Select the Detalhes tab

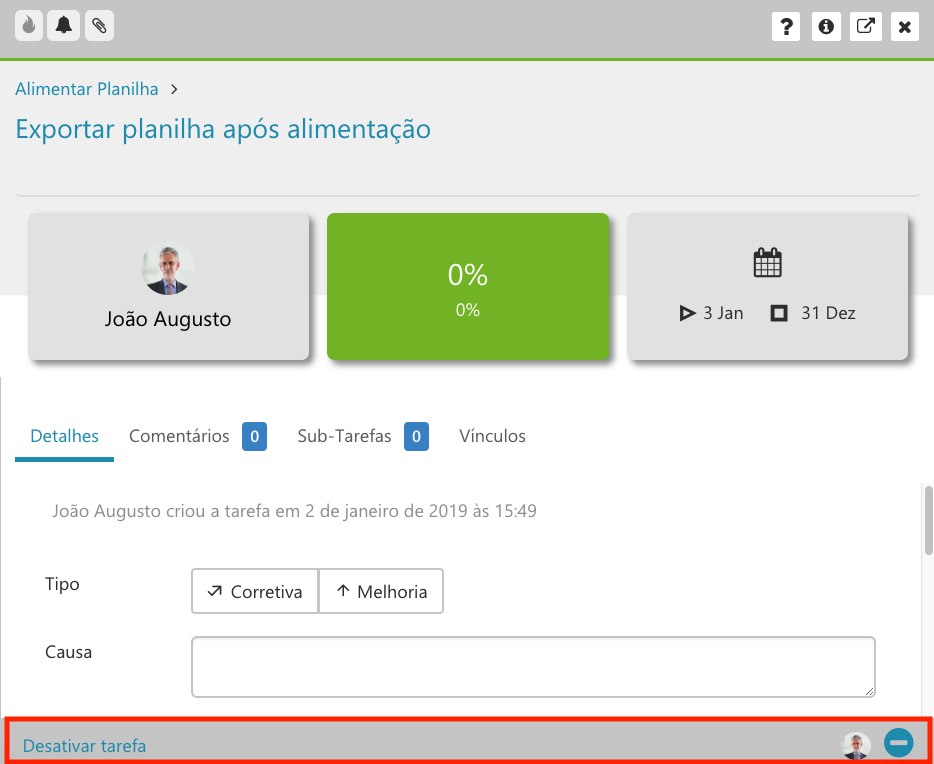pyautogui.click(x=64, y=436)
